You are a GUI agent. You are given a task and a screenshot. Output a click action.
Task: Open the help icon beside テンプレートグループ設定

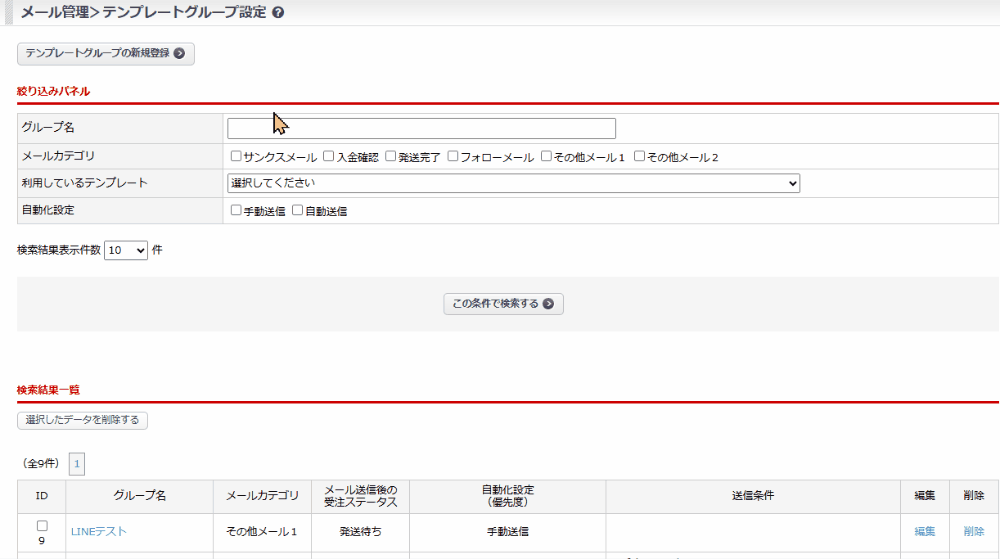278,12
